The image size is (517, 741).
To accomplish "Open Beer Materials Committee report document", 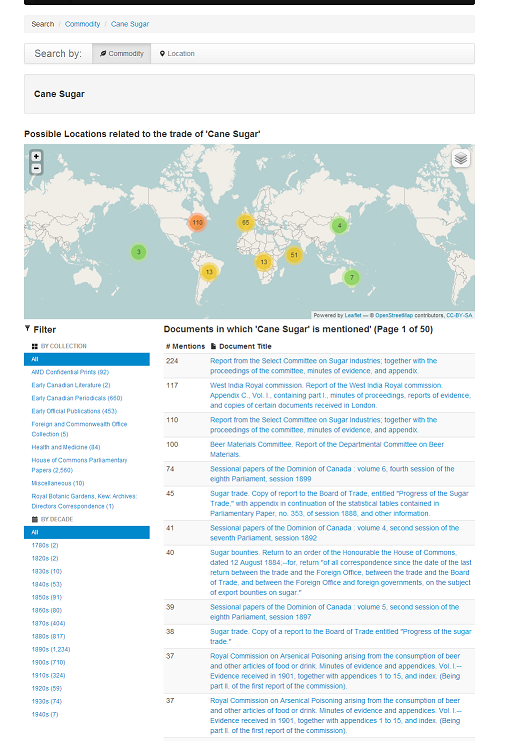I will (x=327, y=449).
